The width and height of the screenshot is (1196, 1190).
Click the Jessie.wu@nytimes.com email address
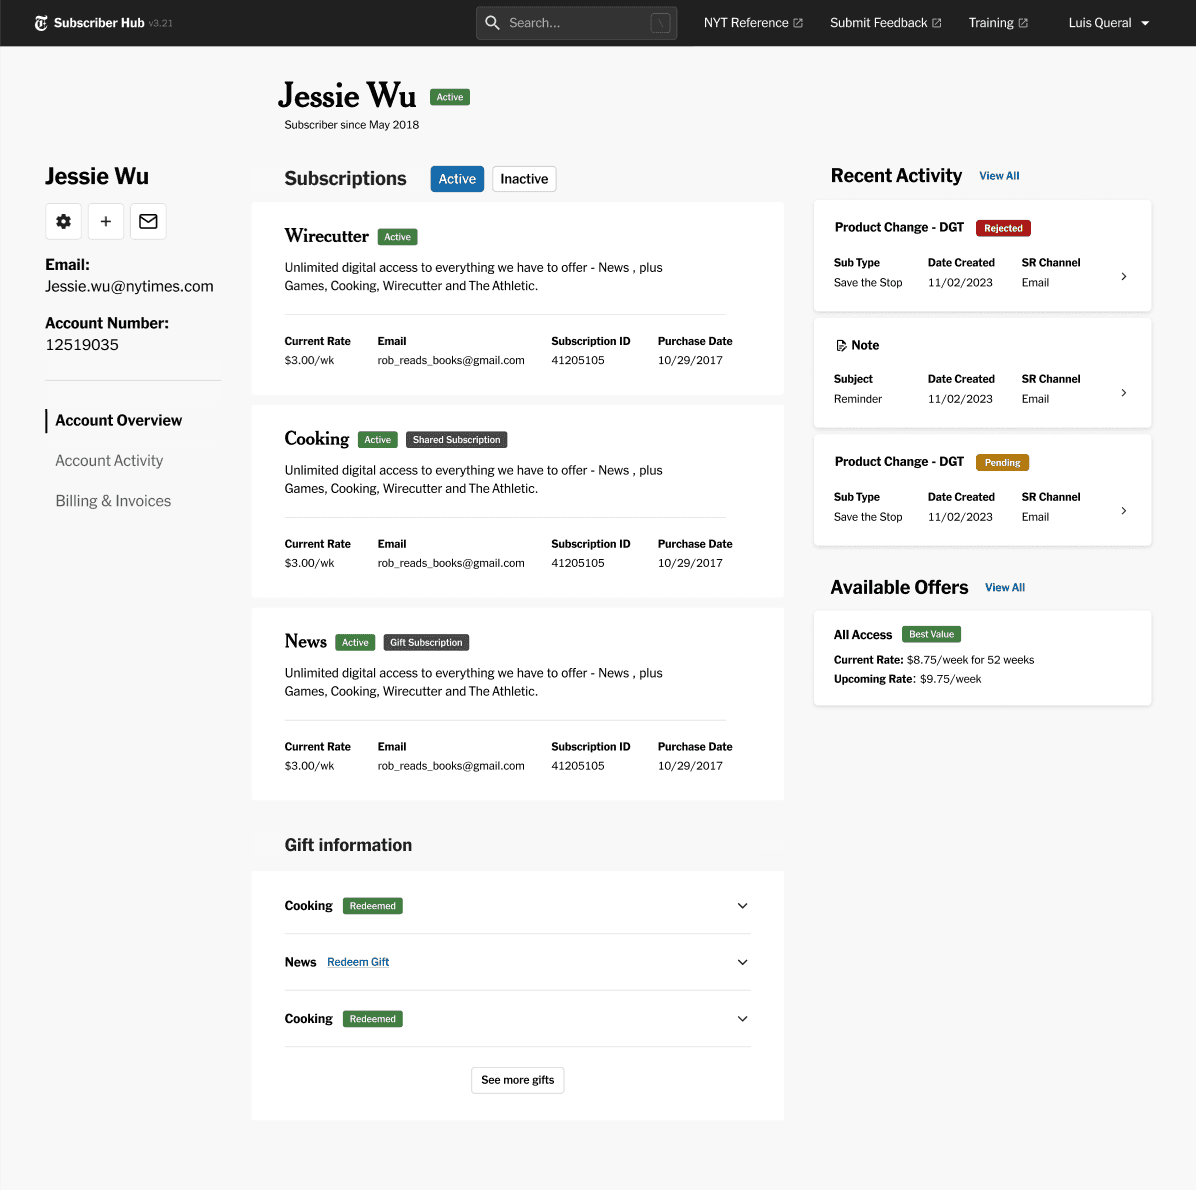click(x=129, y=287)
